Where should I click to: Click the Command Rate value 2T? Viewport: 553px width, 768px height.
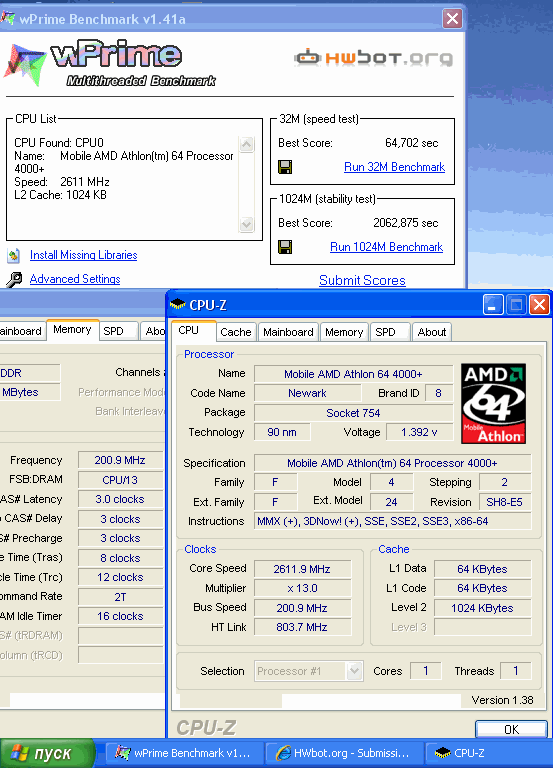120,597
